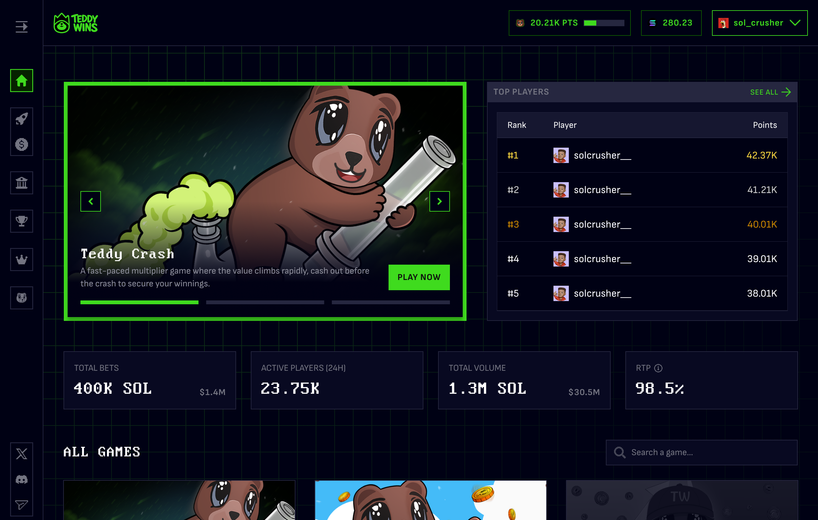Show the previous banner slide
Viewport: 818px width, 520px height.
click(90, 201)
